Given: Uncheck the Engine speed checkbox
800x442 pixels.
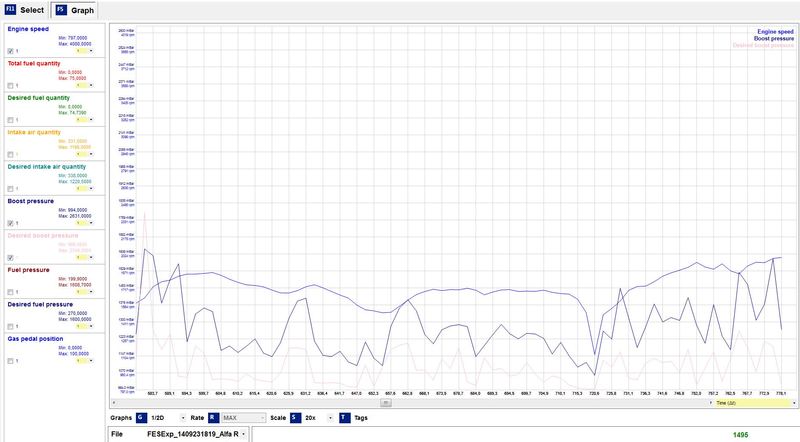Looking at the screenshot, I should 10,50.
